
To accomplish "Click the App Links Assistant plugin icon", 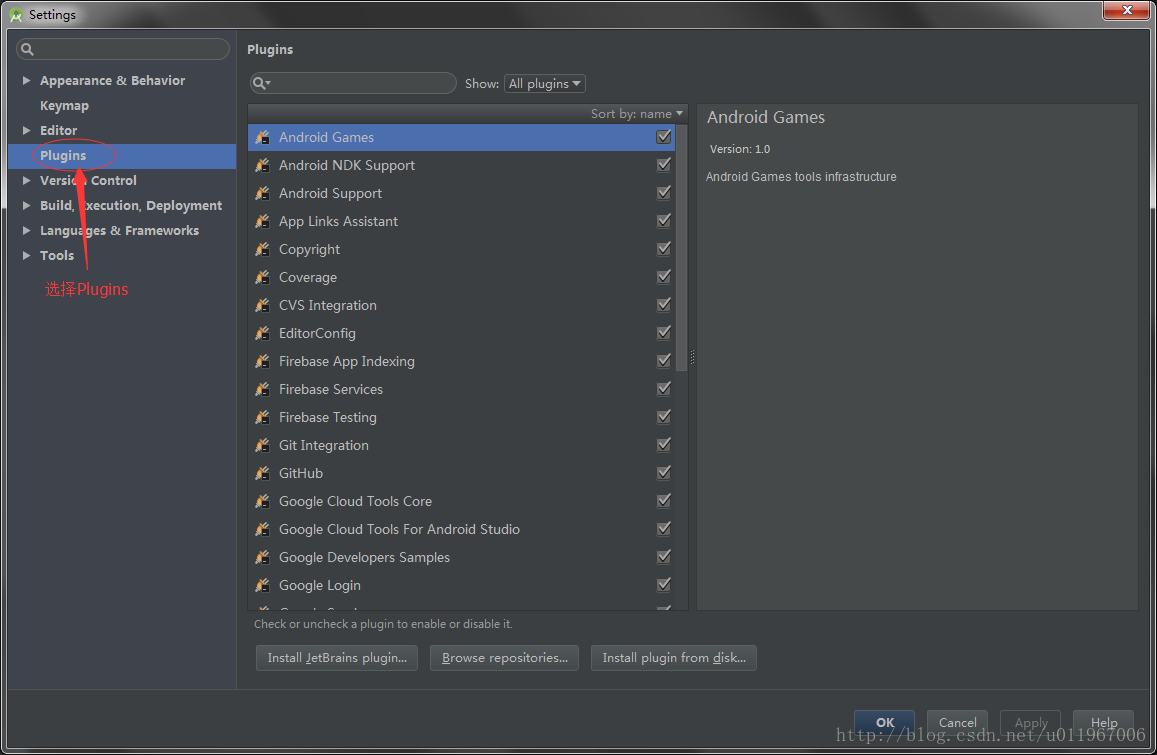I will coord(262,221).
